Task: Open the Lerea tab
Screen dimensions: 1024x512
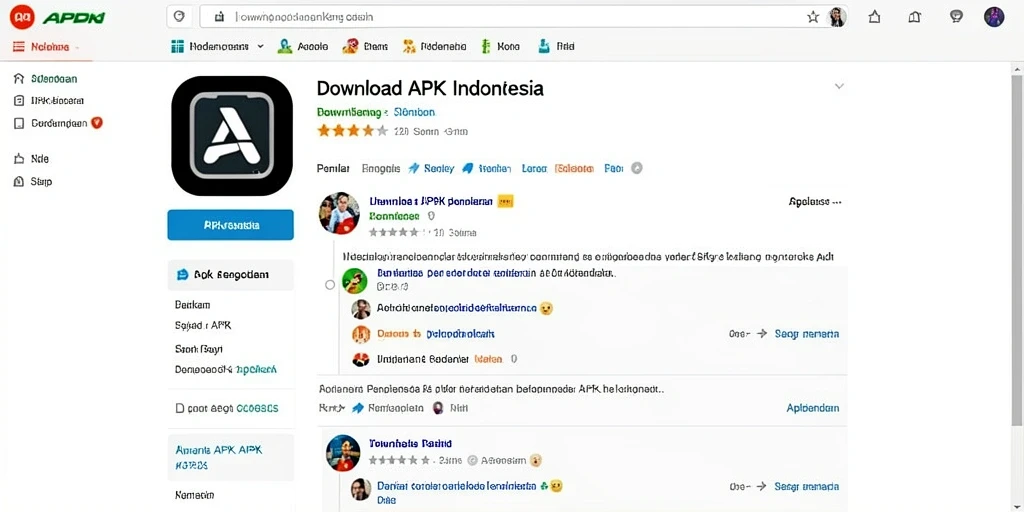Action: (x=534, y=168)
